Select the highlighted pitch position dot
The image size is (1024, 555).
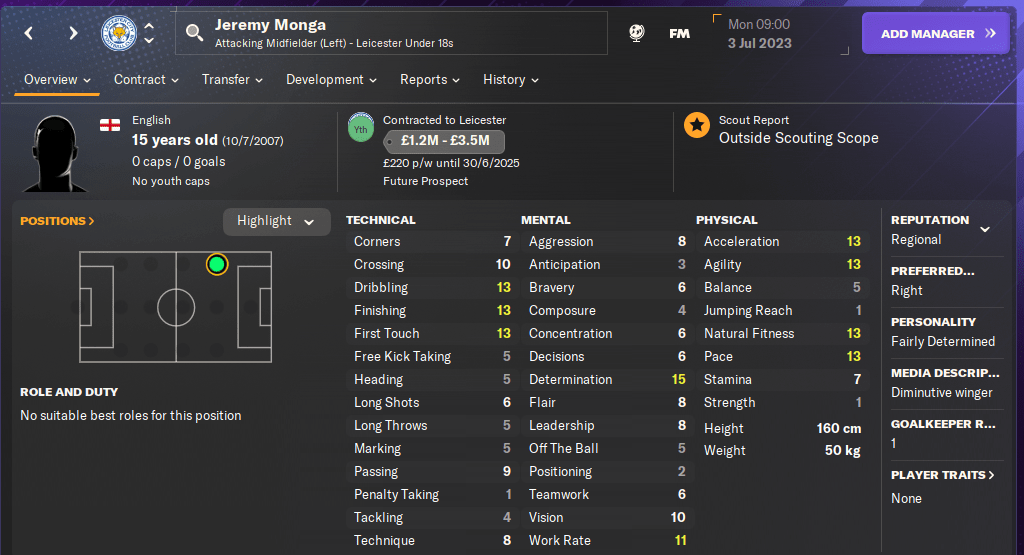217,264
